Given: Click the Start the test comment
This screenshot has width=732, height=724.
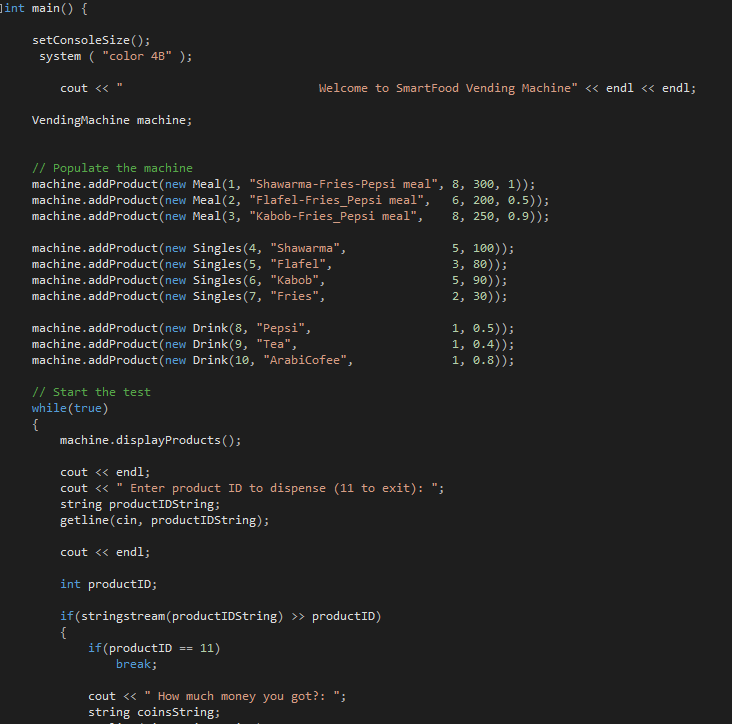Looking at the screenshot, I should point(91,392).
